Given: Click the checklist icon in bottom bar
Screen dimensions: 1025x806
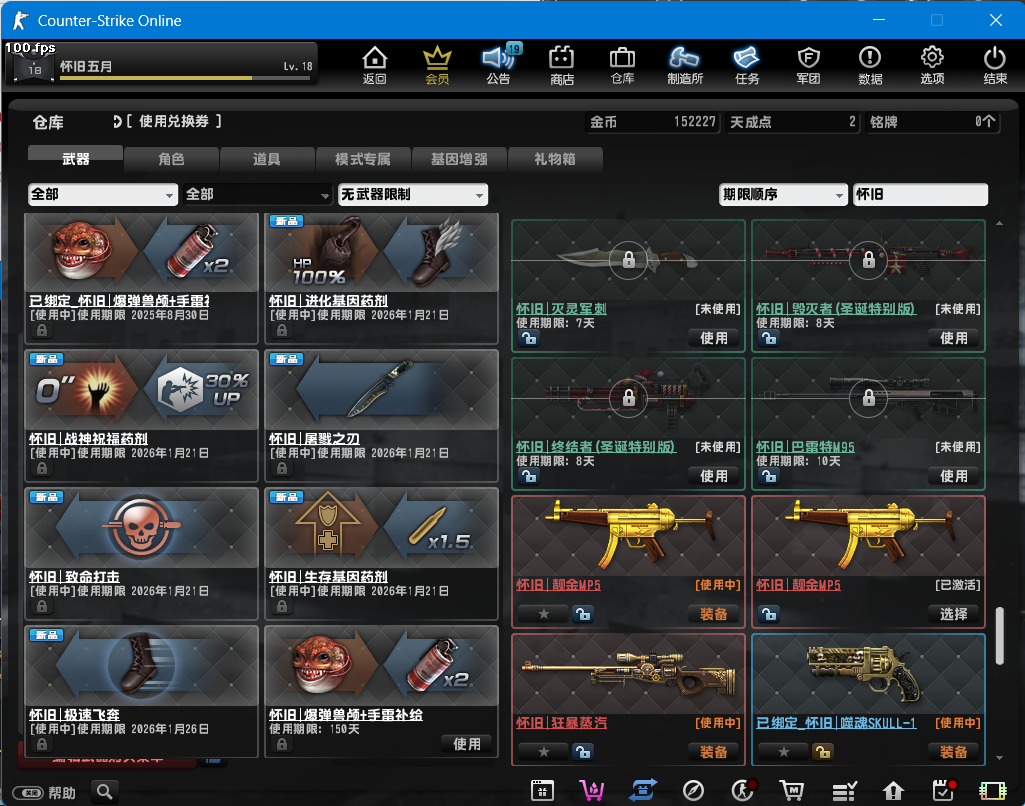Looking at the screenshot, I should 844,791.
